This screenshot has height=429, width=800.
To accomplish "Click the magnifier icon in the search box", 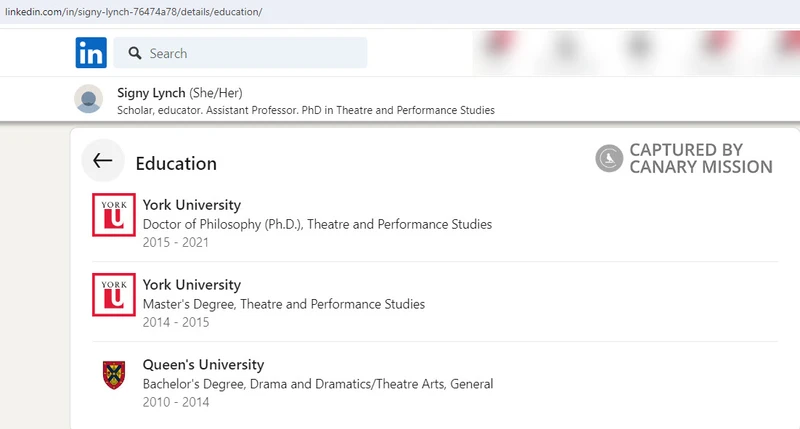I will tap(132, 54).
